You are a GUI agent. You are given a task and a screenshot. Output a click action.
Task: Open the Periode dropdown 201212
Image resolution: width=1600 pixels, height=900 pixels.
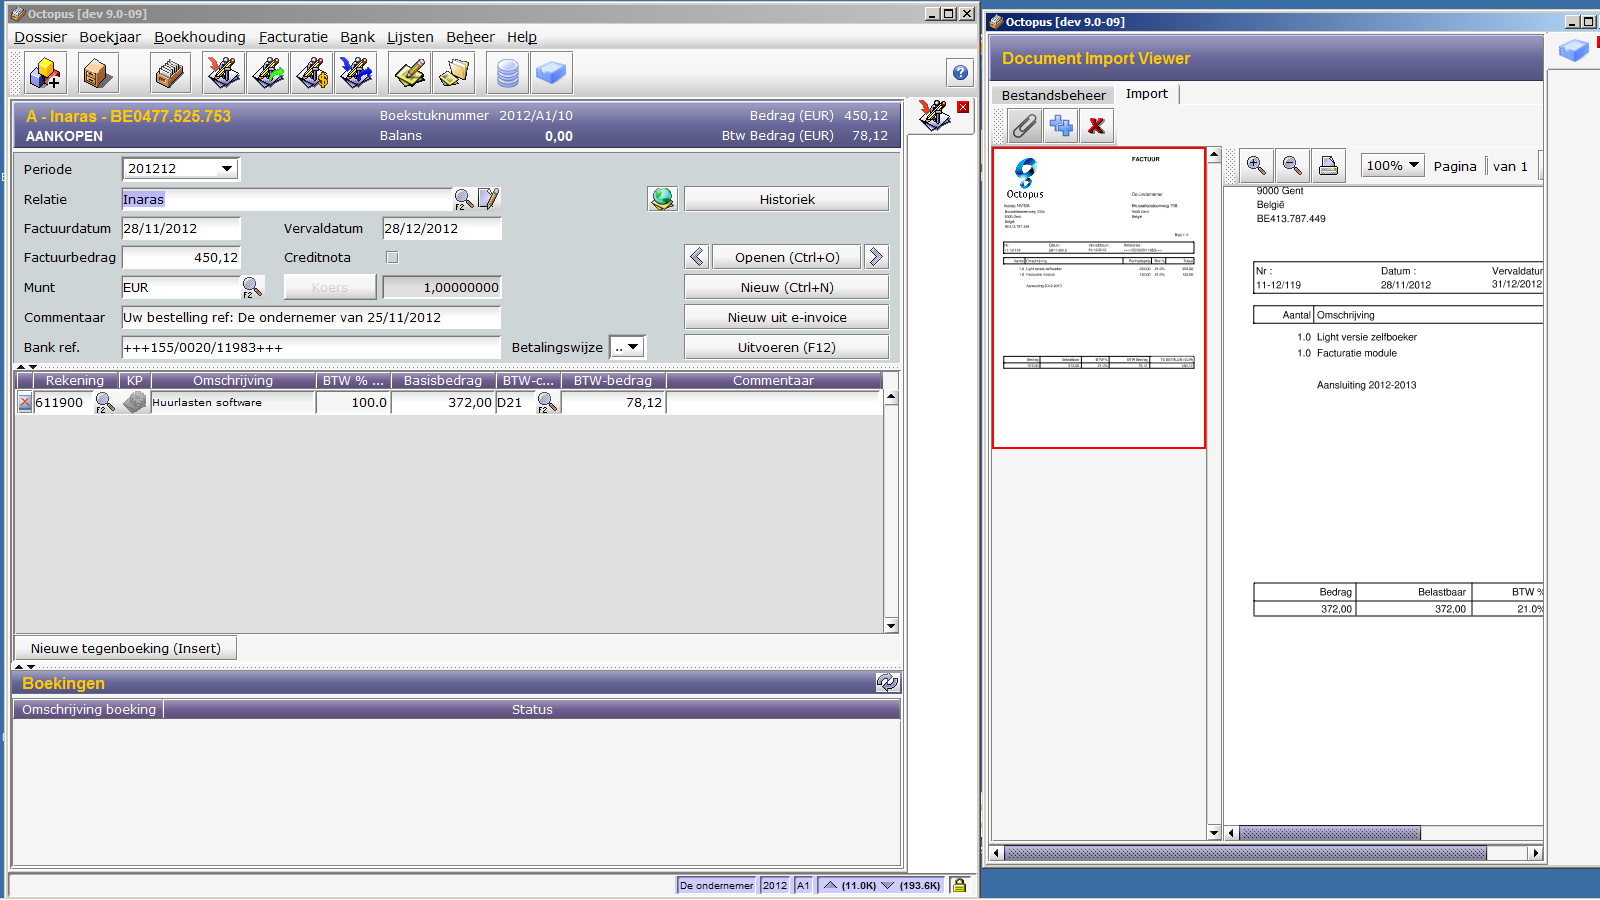227,169
